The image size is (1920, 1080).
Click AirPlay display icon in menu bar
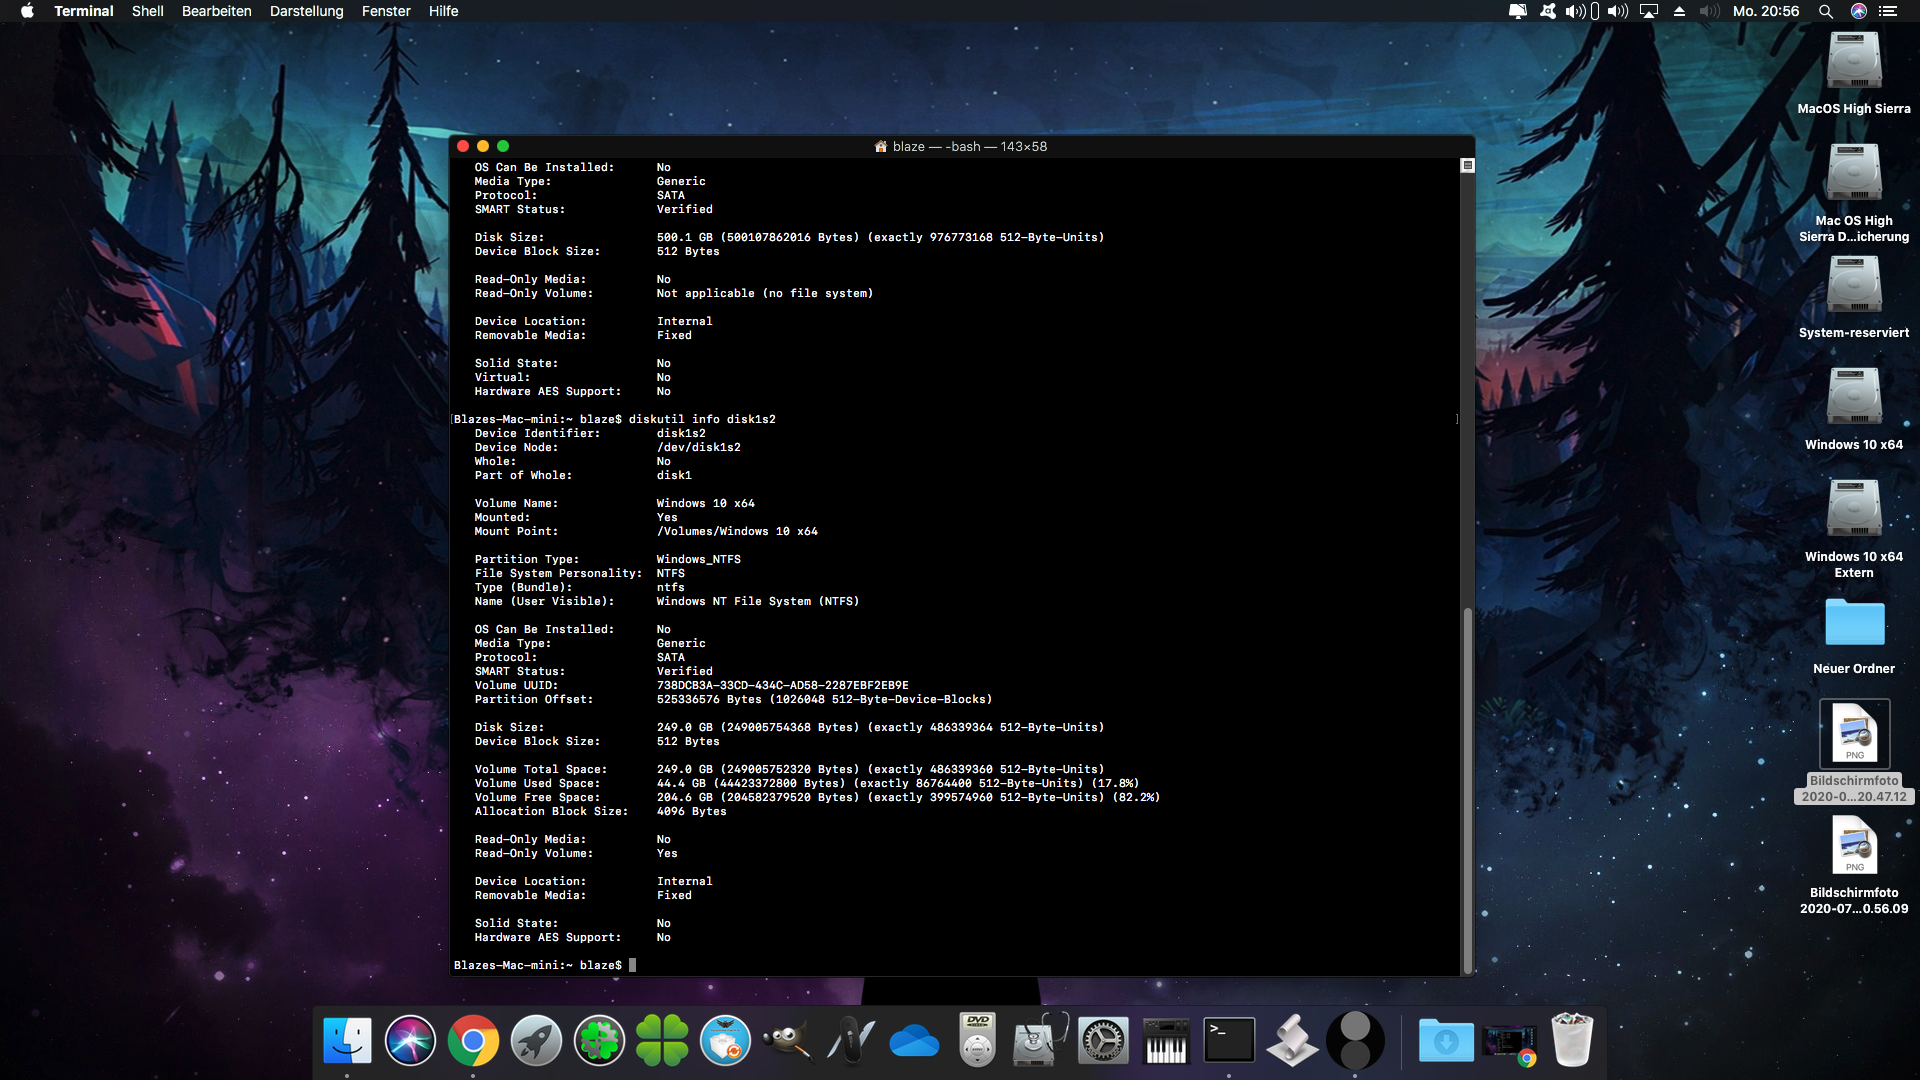coord(1649,11)
